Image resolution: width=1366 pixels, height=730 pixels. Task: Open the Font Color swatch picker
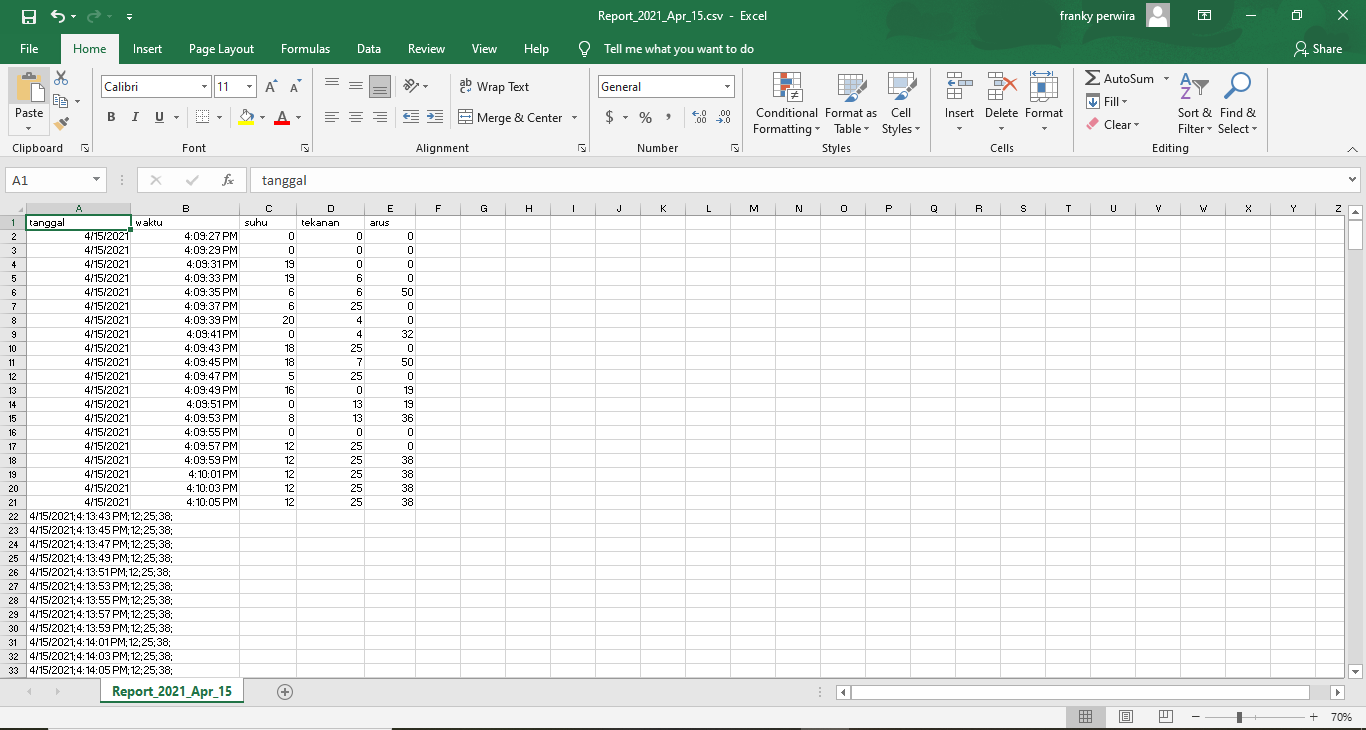(x=282, y=117)
